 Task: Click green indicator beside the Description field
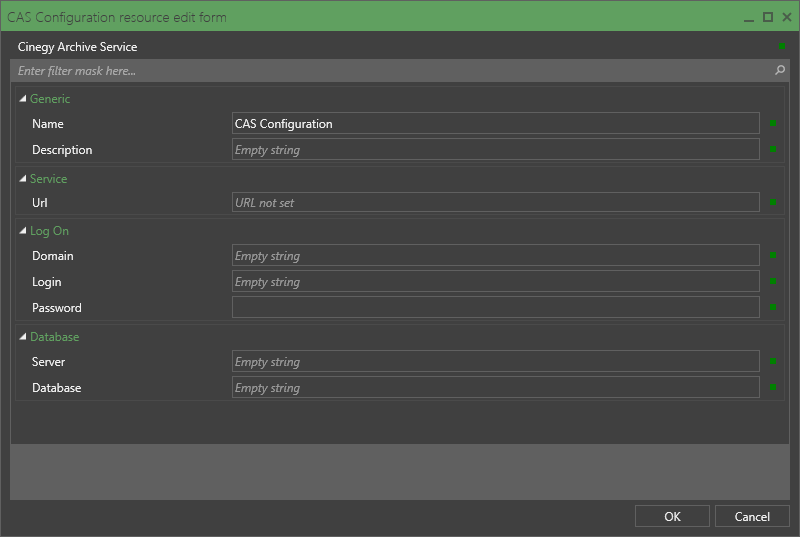pyautogui.click(x=773, y=149)
